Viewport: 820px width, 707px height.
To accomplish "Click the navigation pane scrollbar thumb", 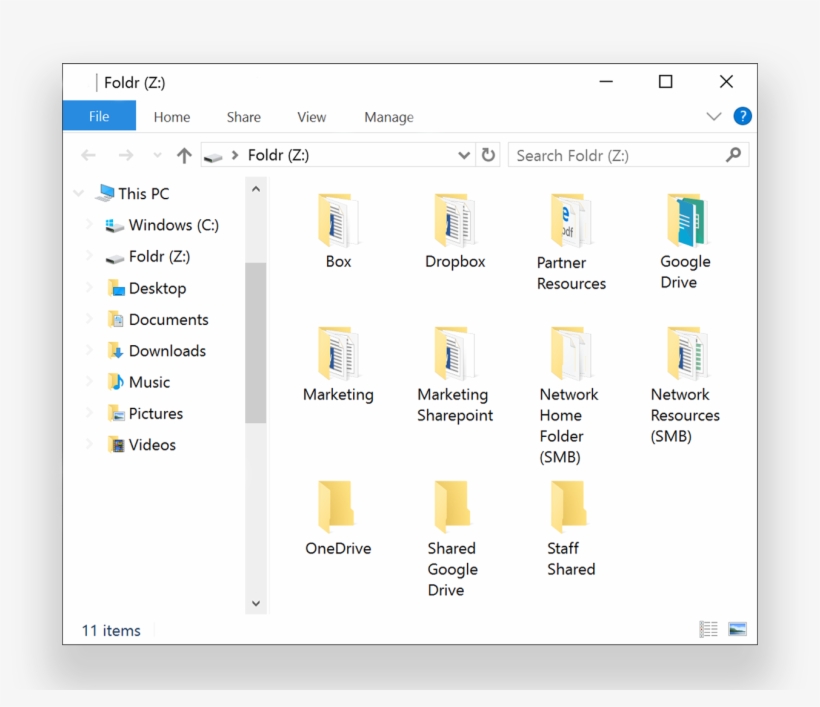I will pos(255,343).
